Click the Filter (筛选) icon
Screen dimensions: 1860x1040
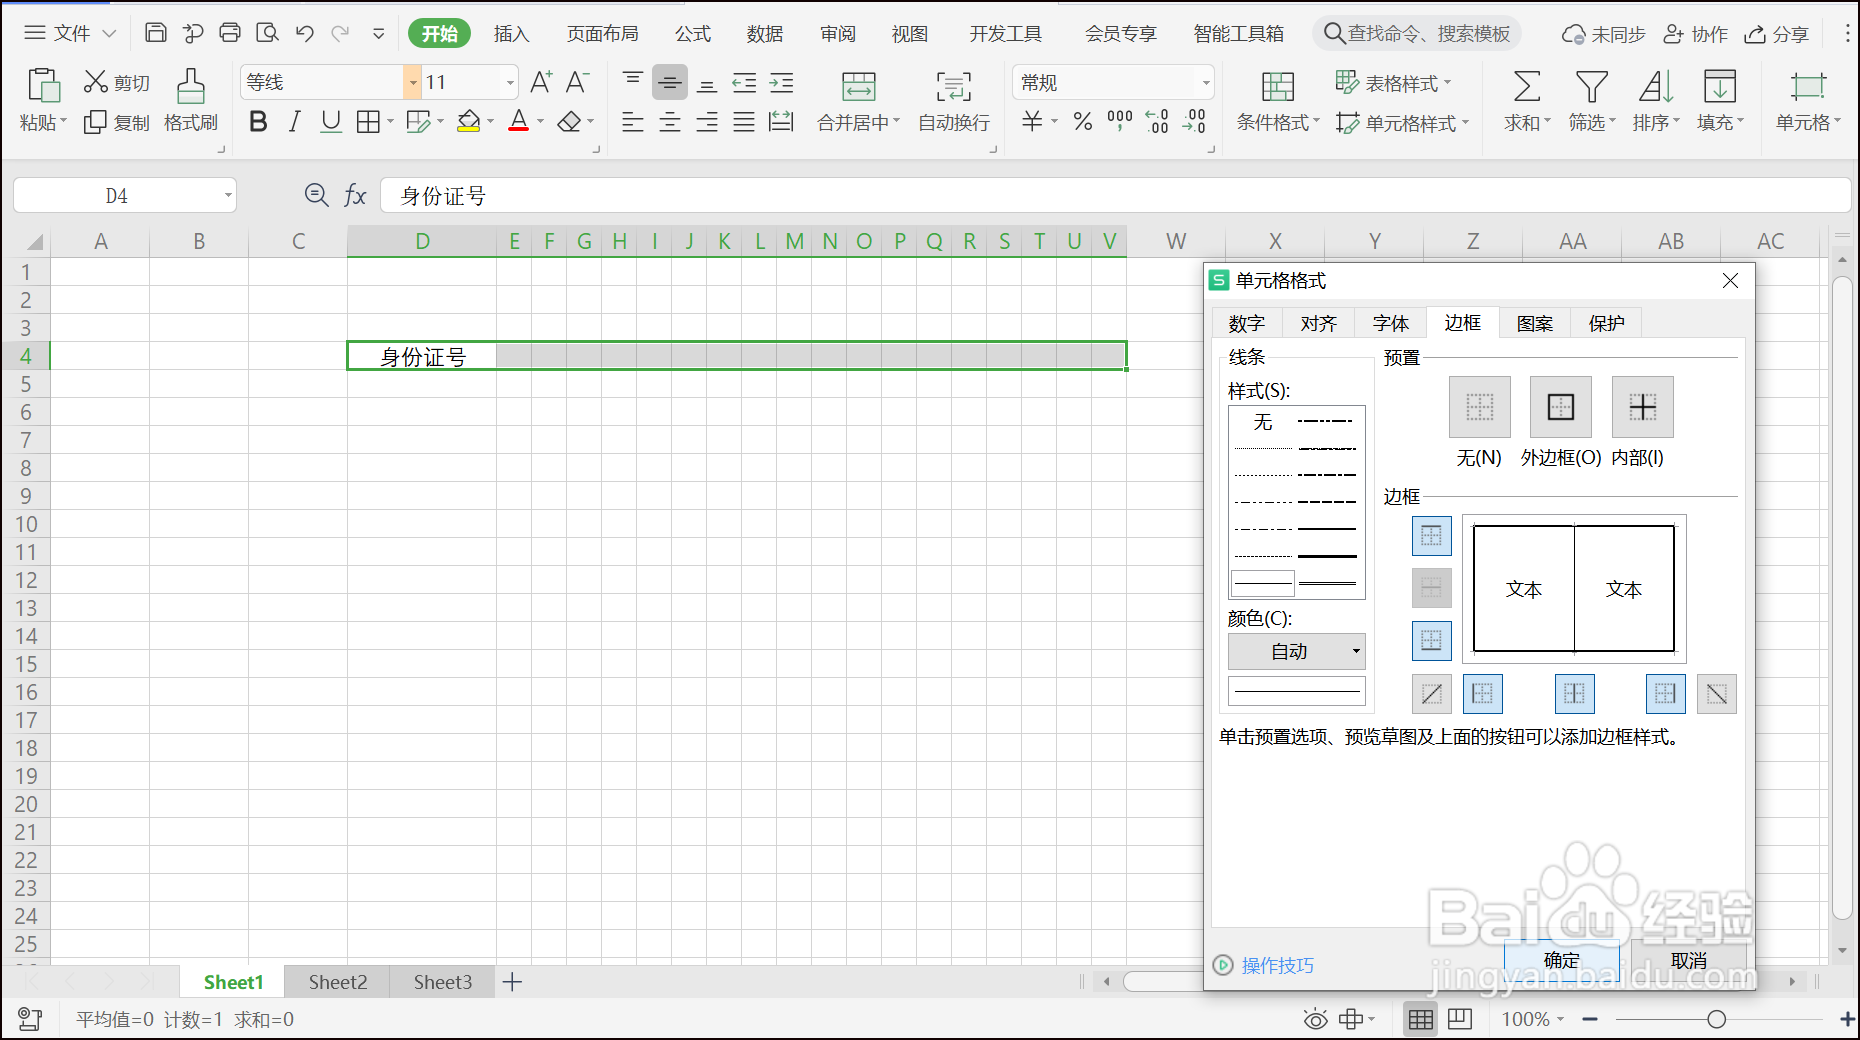[x=1590, y=100]
